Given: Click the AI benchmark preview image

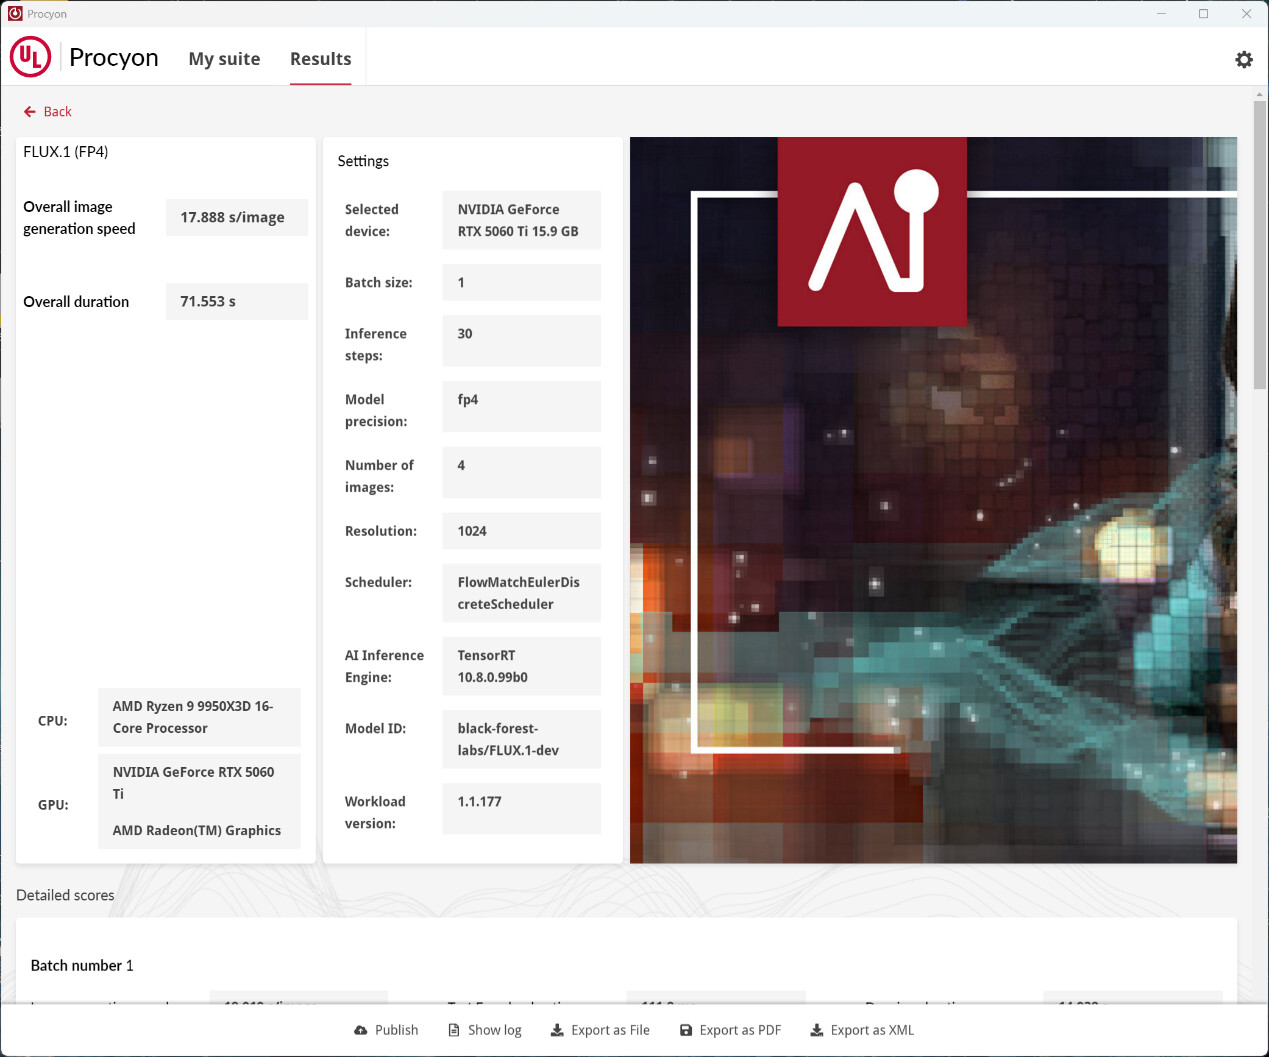Looking at the screenshot, I should pyautogui.click(x=932, y=500).
